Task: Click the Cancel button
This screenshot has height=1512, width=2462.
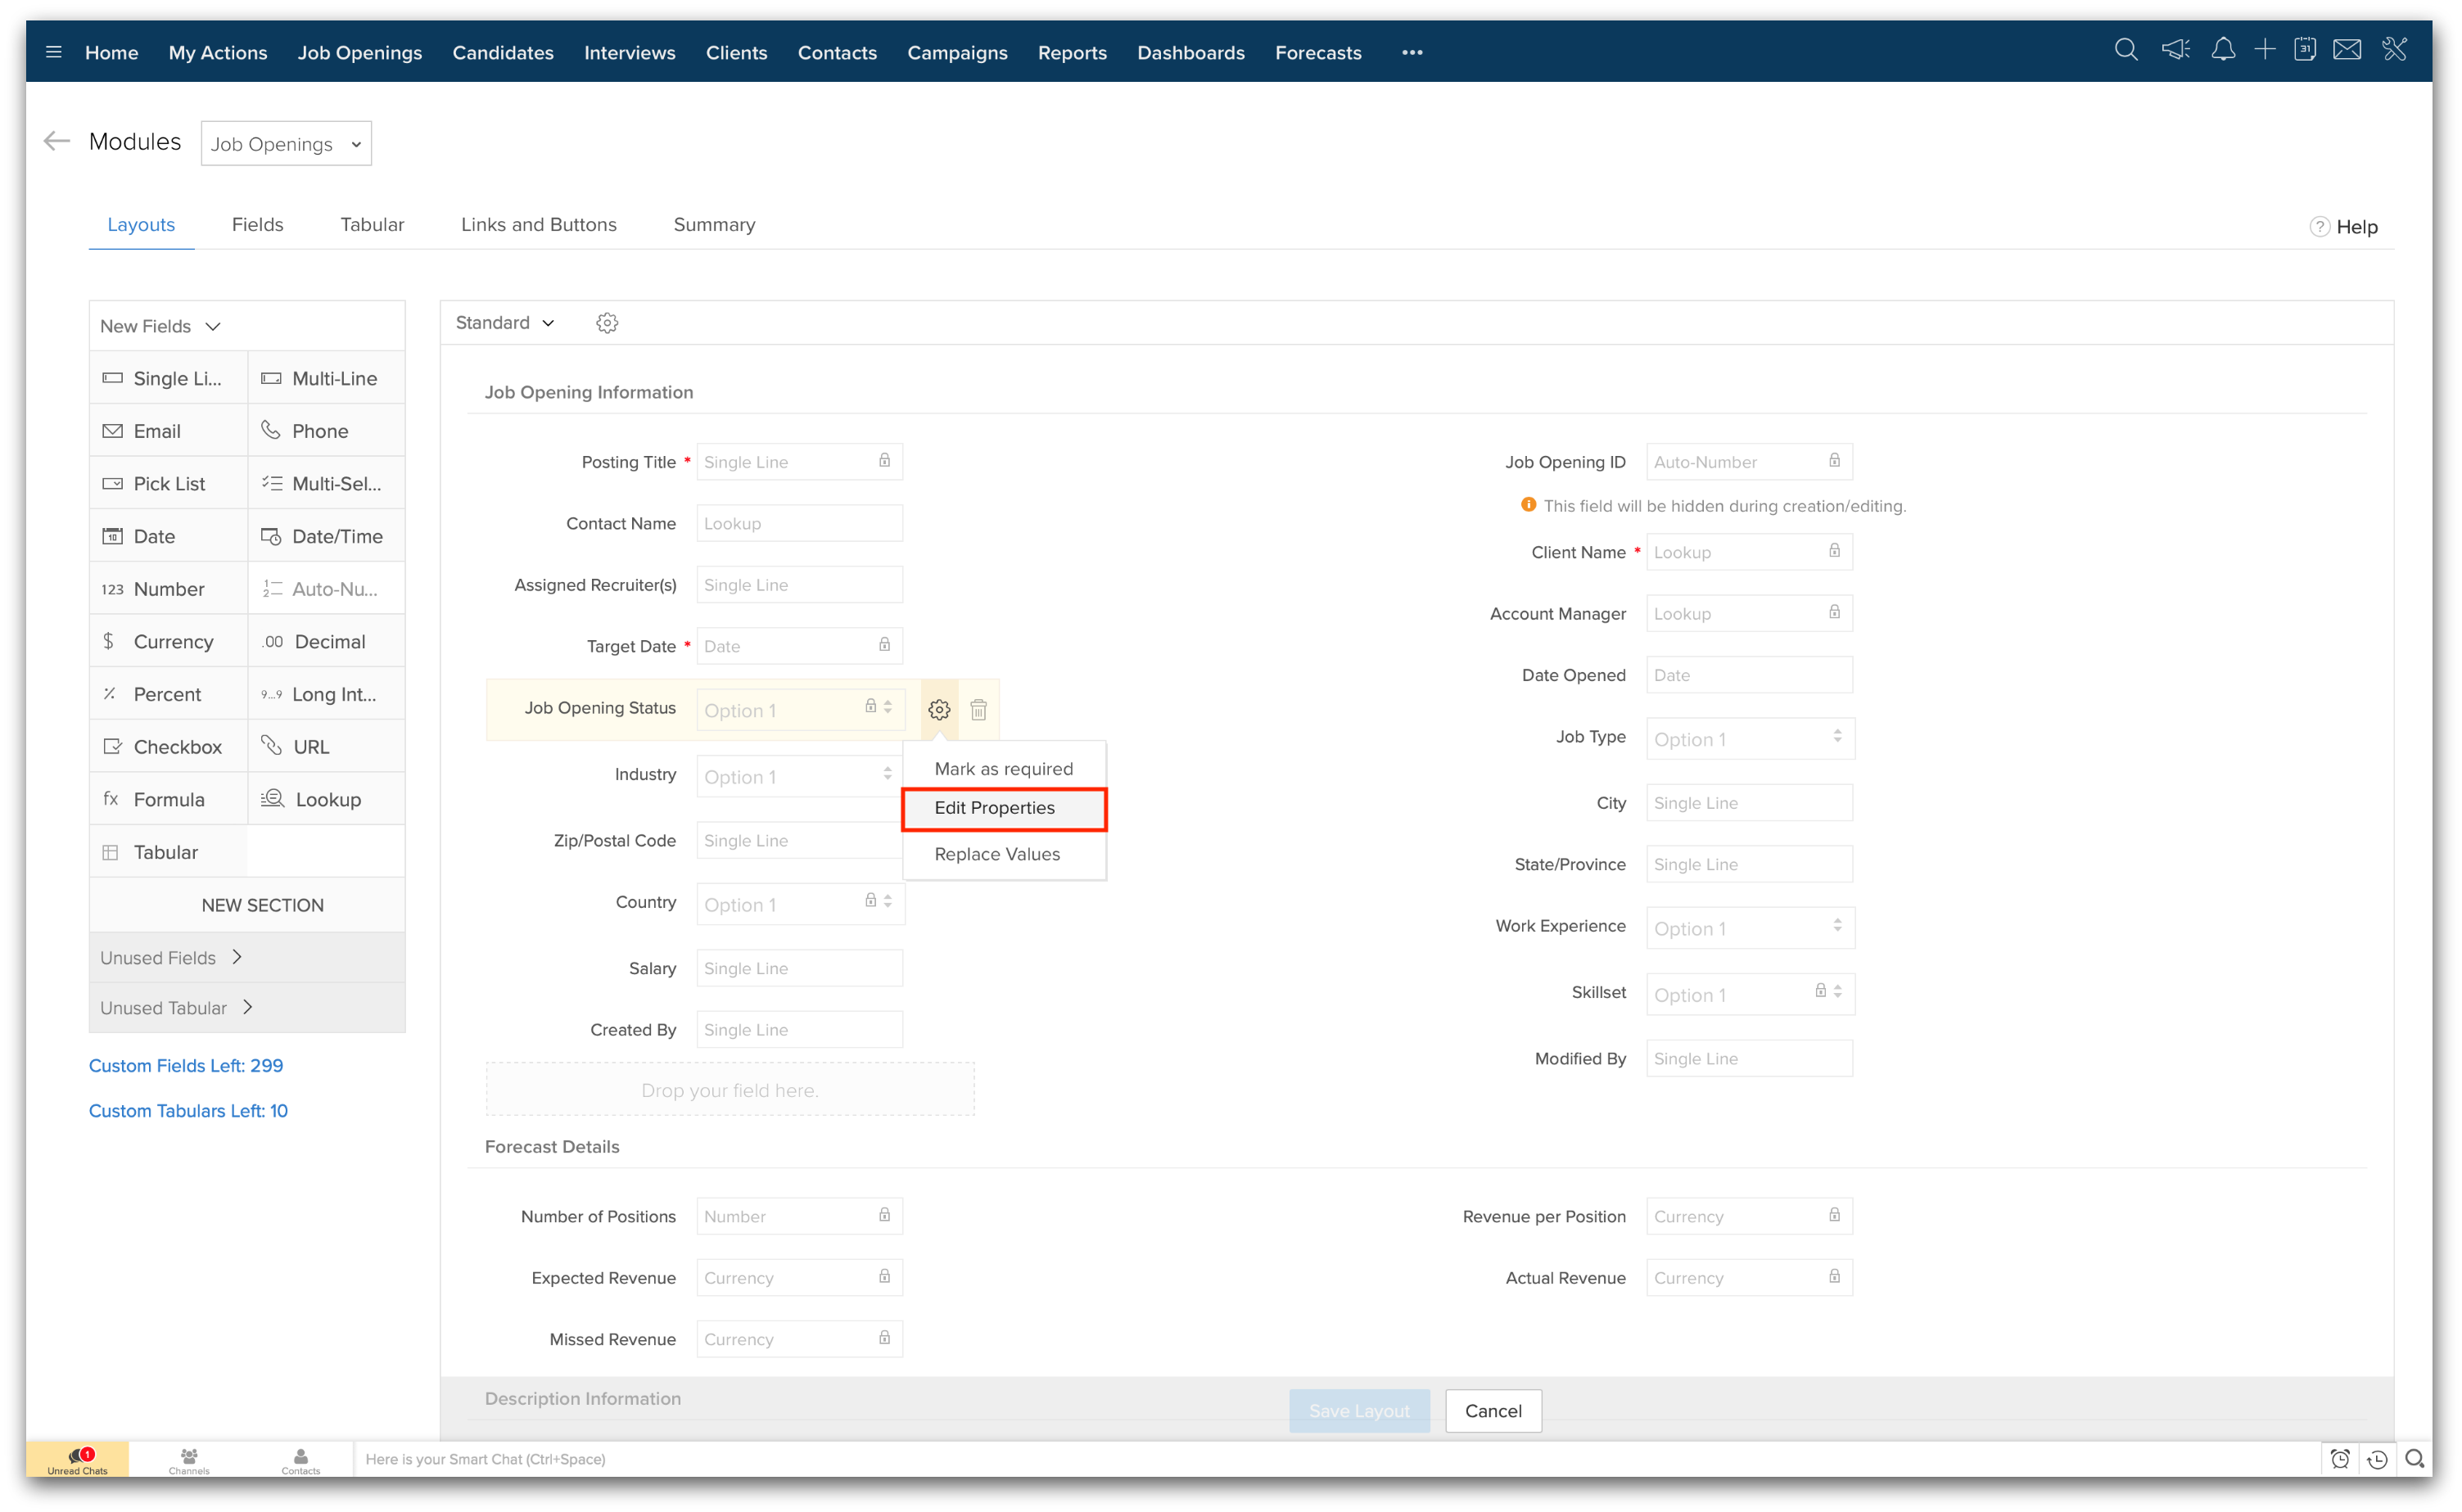Action: click(x=1492, y=1410)
